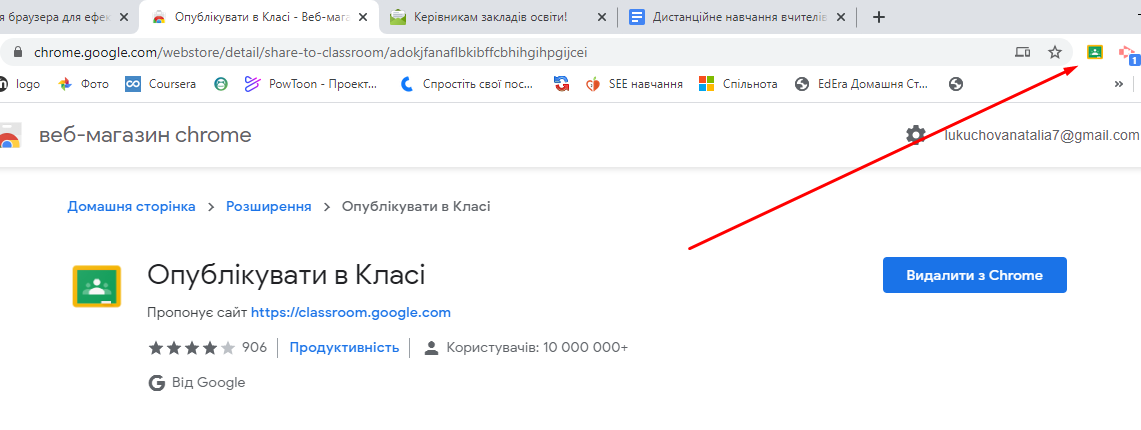Screen dimensions: 1141x430
Task: Select the Опублікувати в Класі tab
Action: (259, 17)
